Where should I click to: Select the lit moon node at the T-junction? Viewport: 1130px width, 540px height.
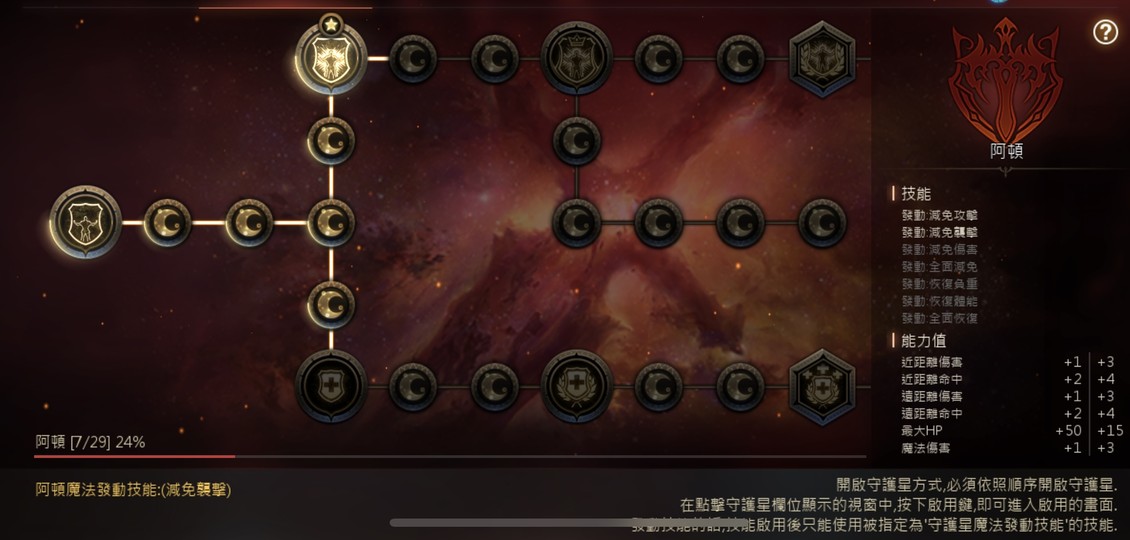coord(331,223)
